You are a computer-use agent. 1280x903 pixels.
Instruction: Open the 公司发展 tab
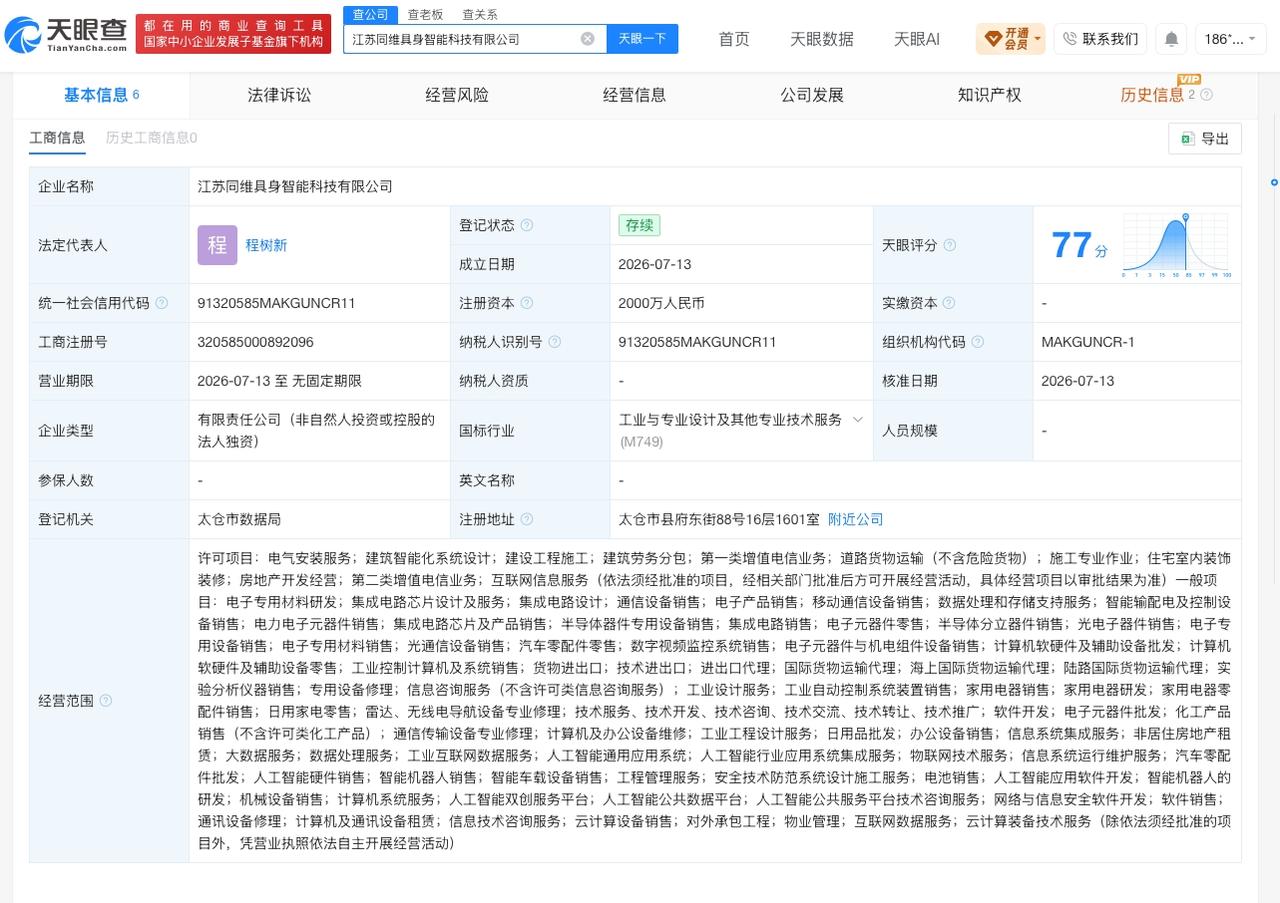pos(812,95)
